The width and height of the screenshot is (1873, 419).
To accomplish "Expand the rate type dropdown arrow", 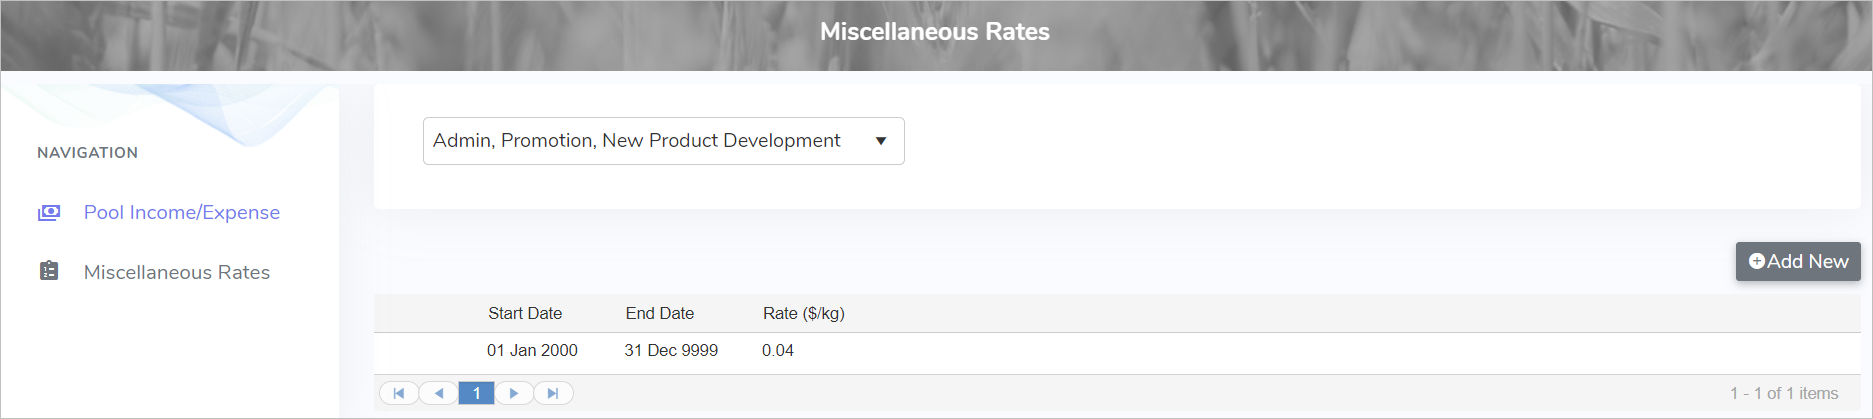I will pos(881,141).
